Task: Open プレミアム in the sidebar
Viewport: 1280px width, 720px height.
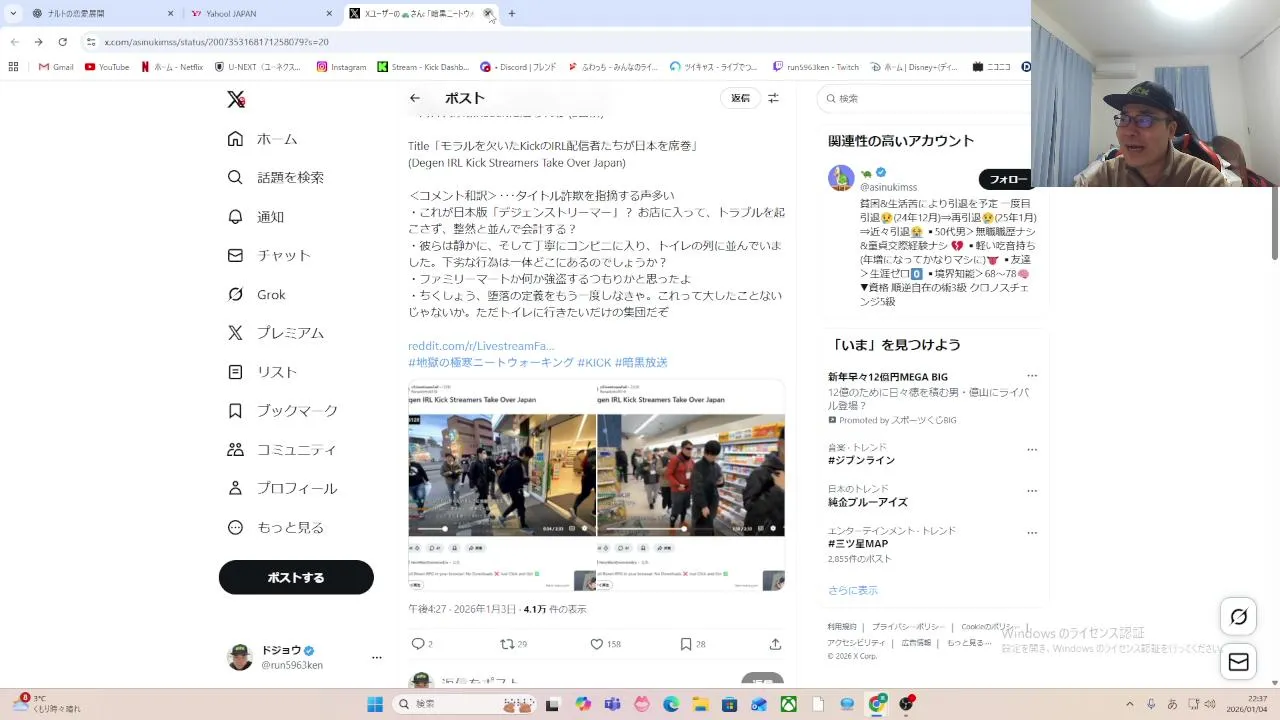Action: tap(275, 333)
